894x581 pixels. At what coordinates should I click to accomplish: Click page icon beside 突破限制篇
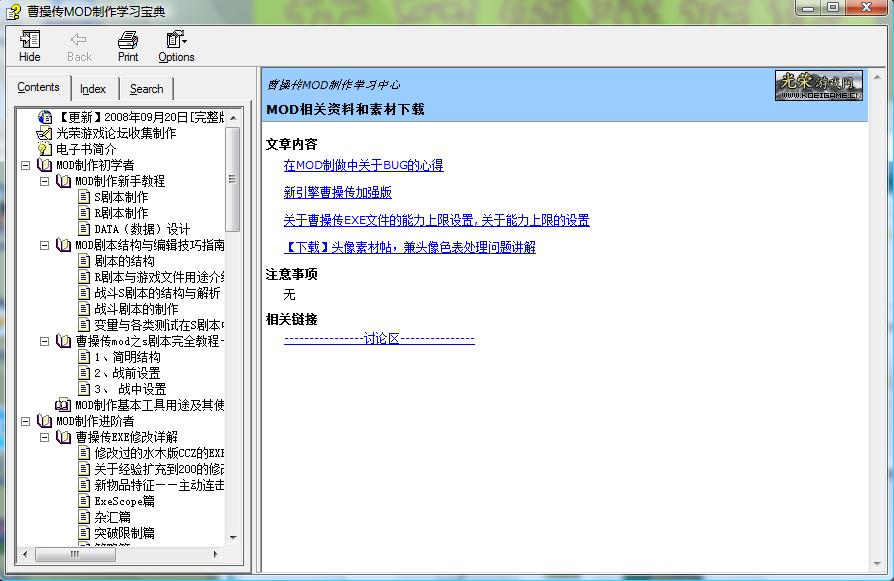point(84,533)
